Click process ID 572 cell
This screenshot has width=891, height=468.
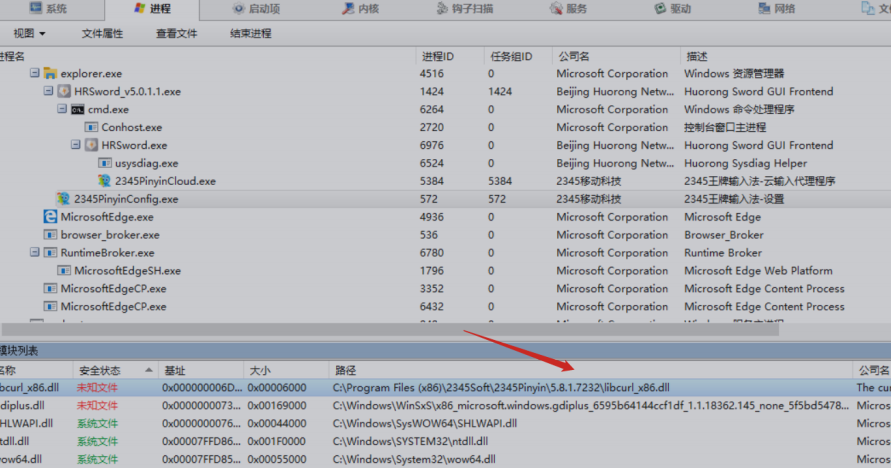point(428,199)
